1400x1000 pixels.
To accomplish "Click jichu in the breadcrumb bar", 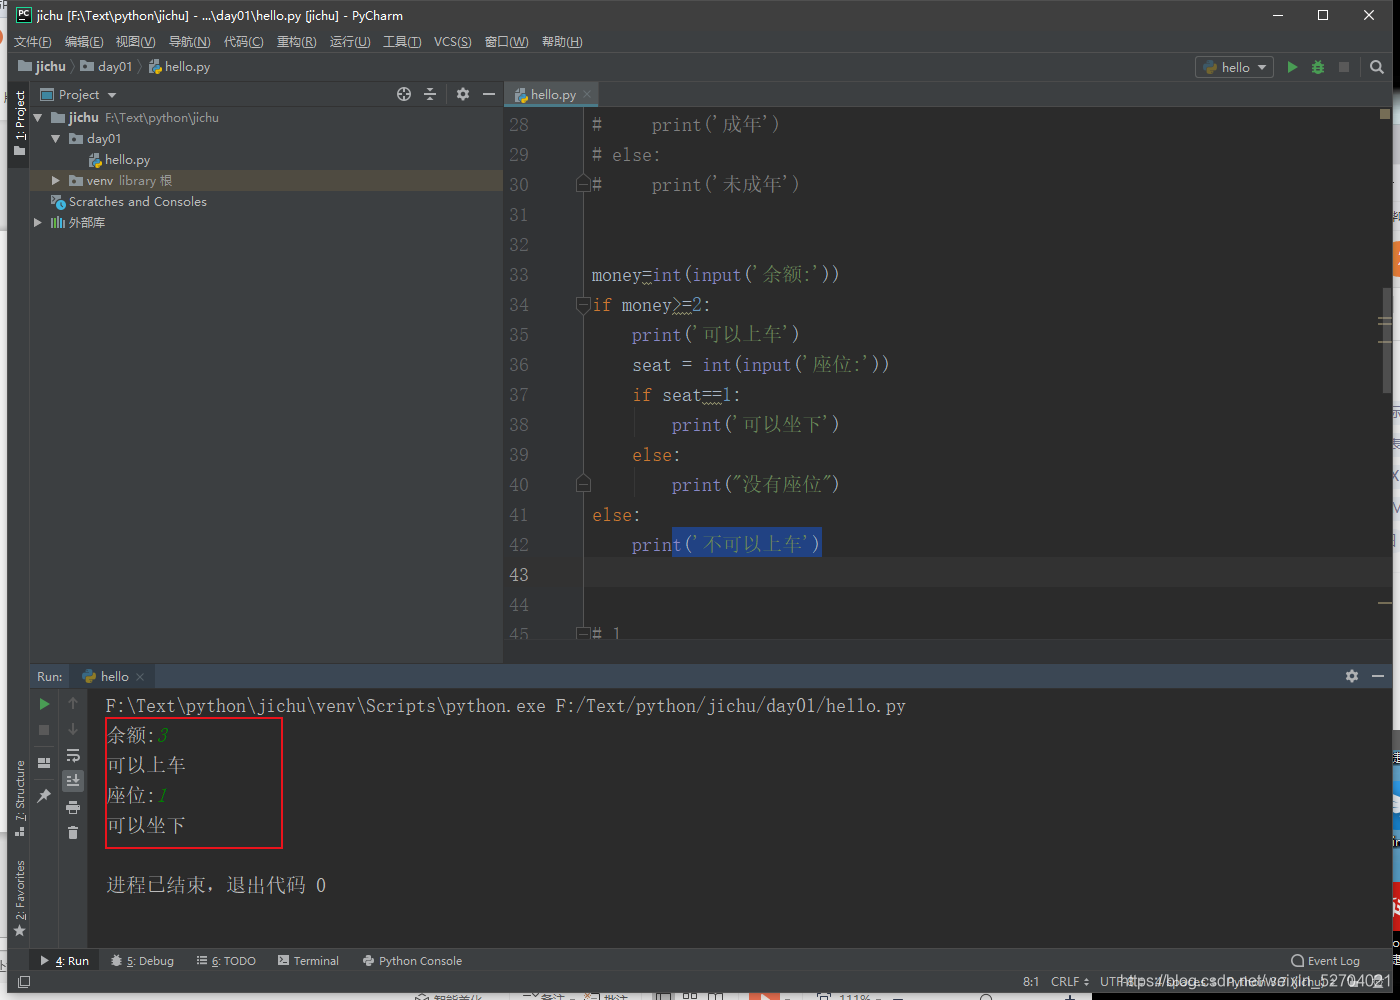I will pyautogui.click(x=42, y=67).
